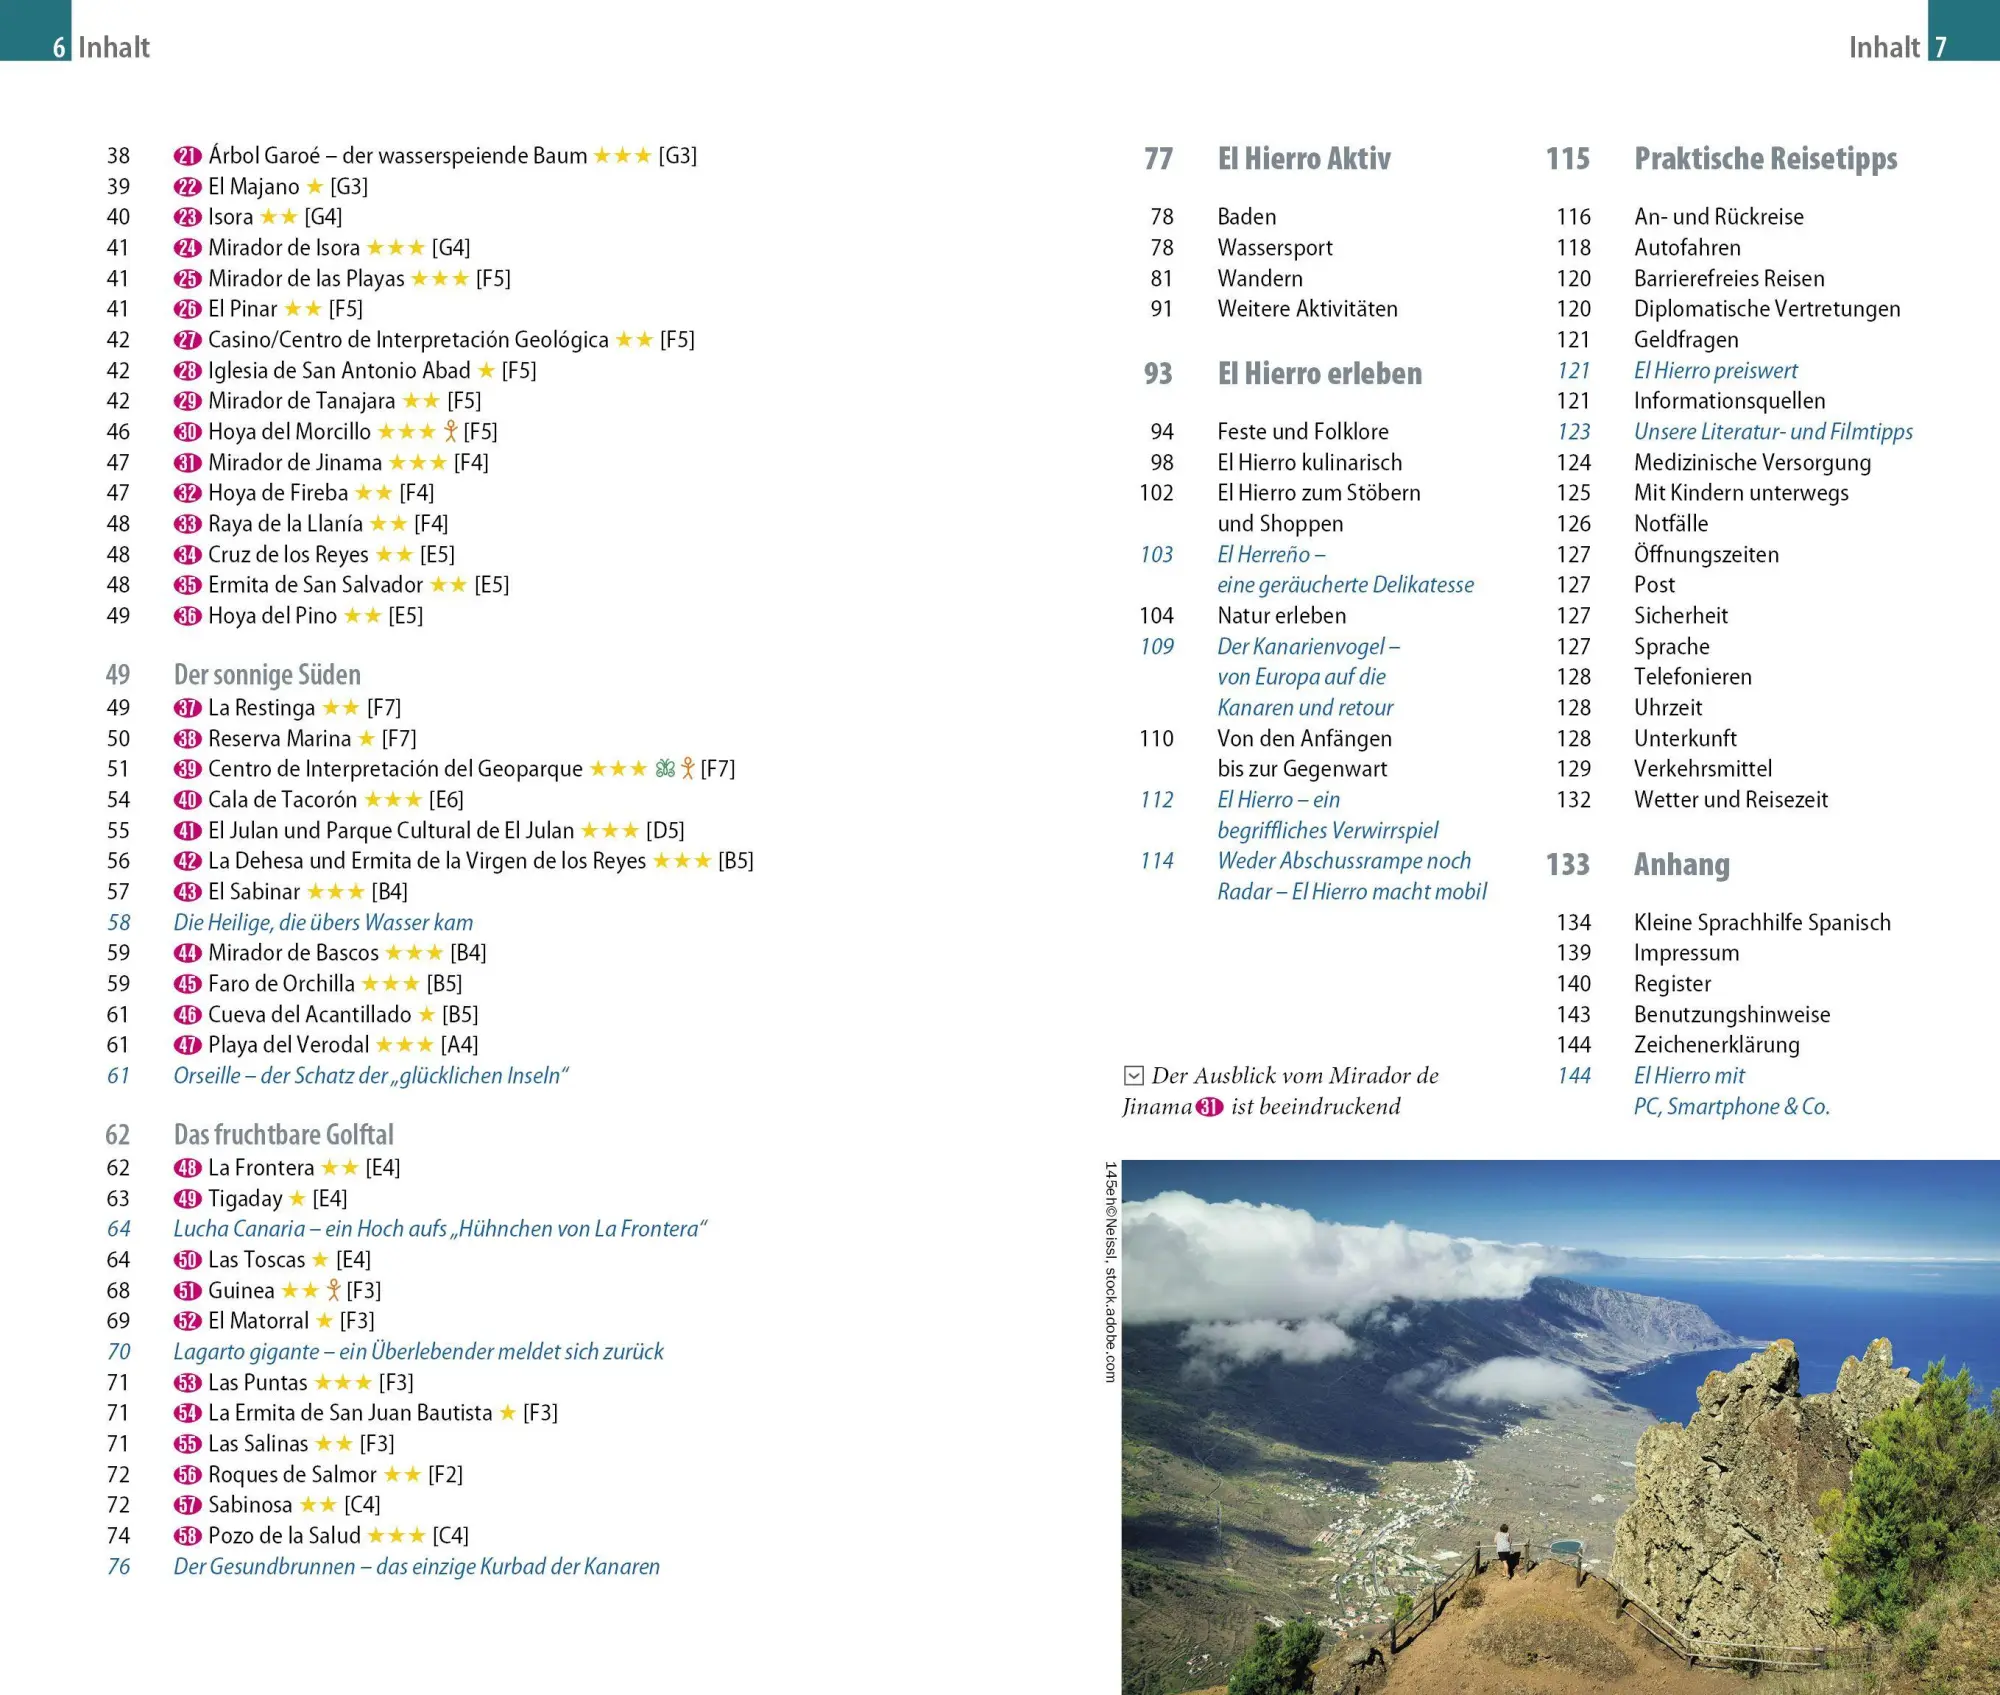Click the blue entry 'El Hierro mit' on page 144
2000x1695 pixels.
tap(1689, 1076)
